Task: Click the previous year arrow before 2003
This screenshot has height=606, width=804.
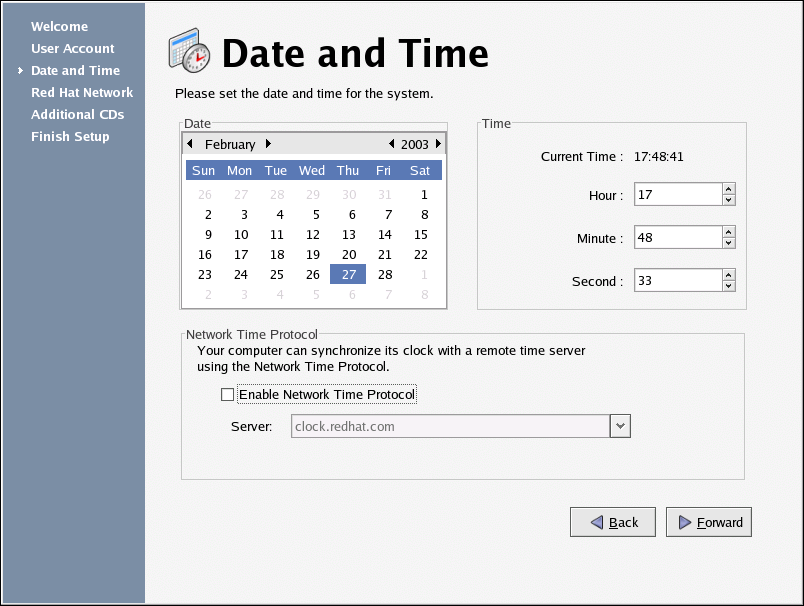Action: (391, 144)
